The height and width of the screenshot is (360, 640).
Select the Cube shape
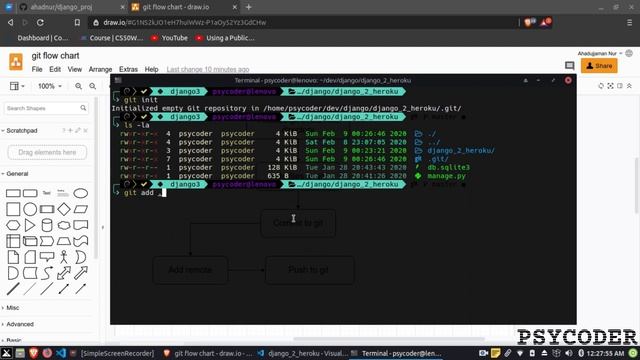coord(30,241)
